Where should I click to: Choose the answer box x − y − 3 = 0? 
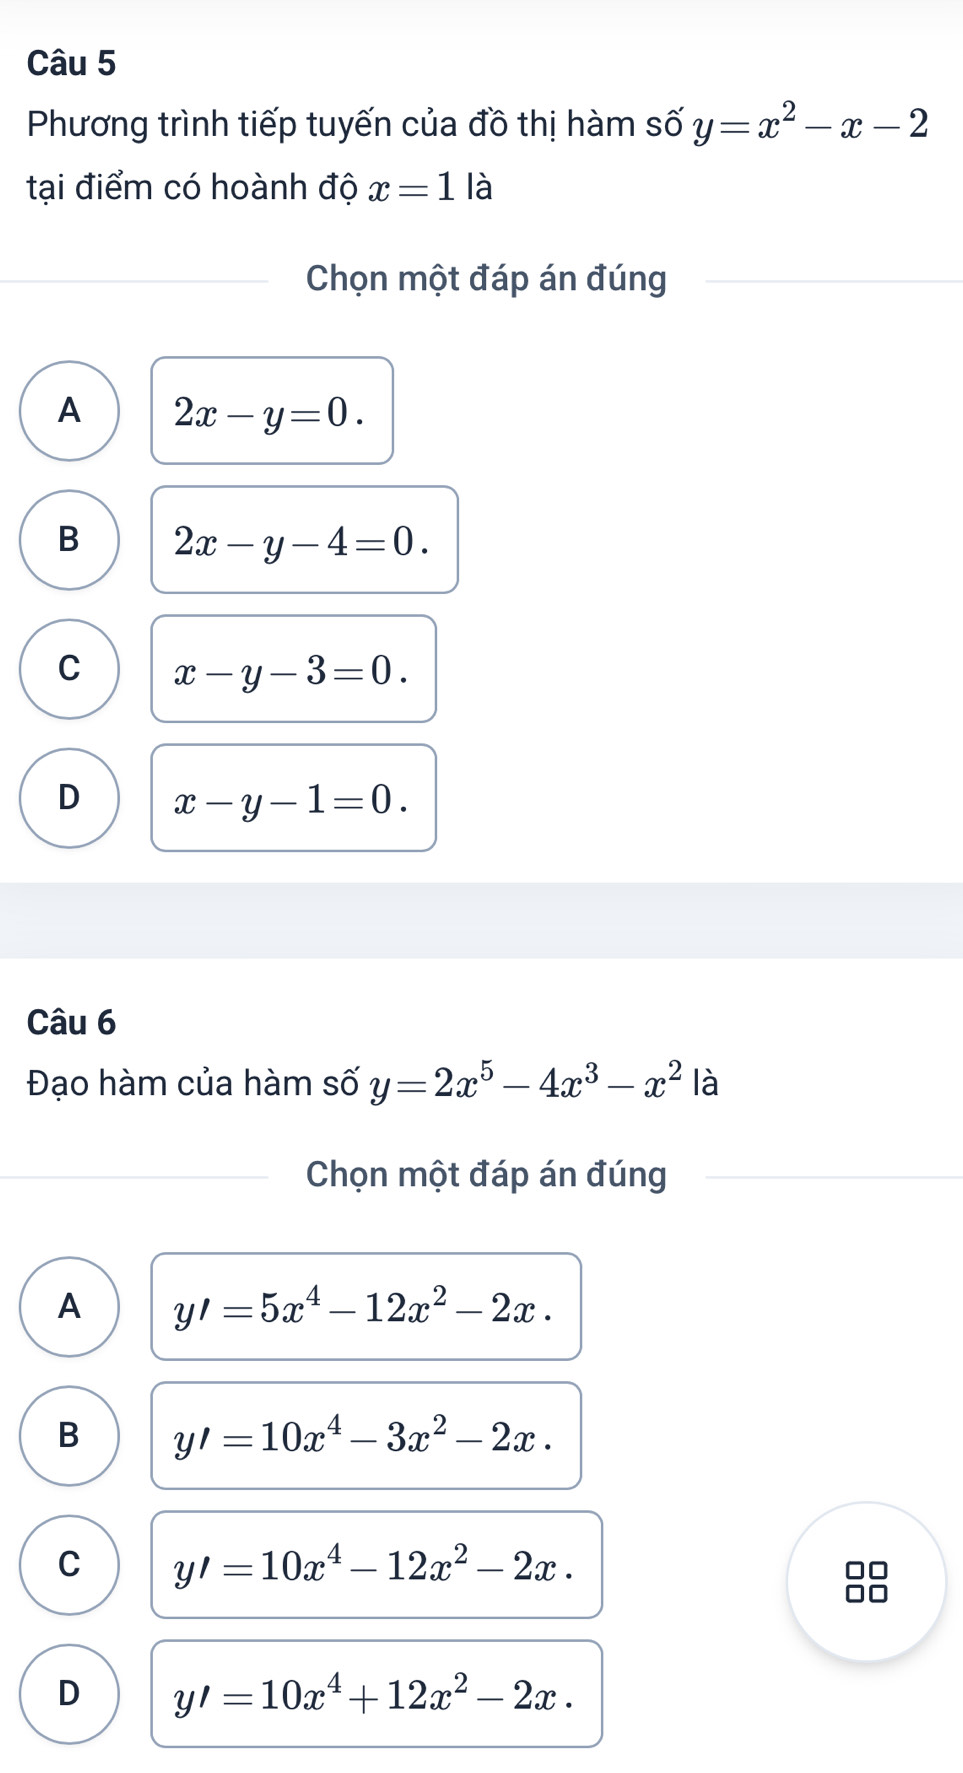point(293,669)
